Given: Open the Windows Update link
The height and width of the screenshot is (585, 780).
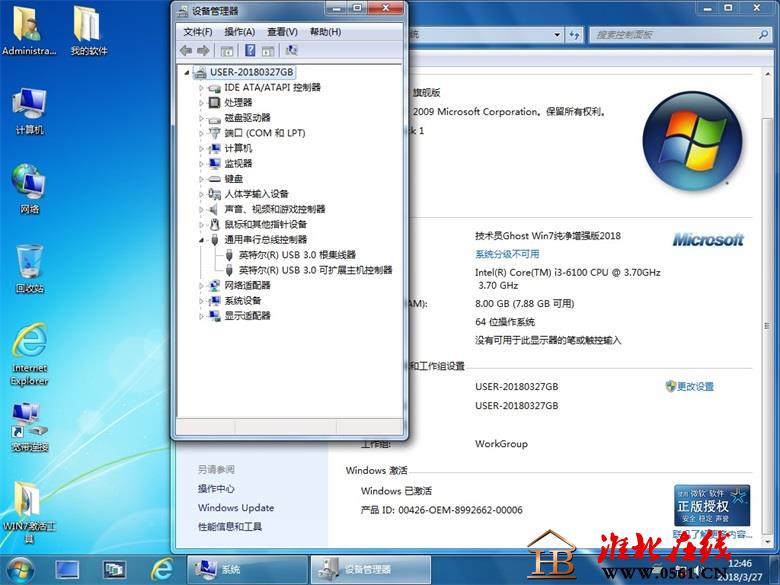Looking at the screenshot, I should point(236,508).
